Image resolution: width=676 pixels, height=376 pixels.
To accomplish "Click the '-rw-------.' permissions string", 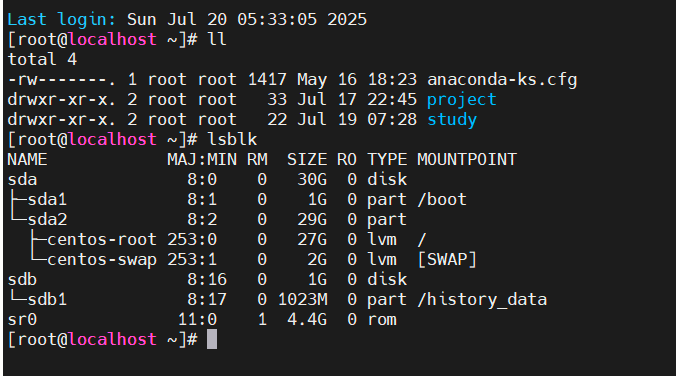I will click(x=62, y=80).
